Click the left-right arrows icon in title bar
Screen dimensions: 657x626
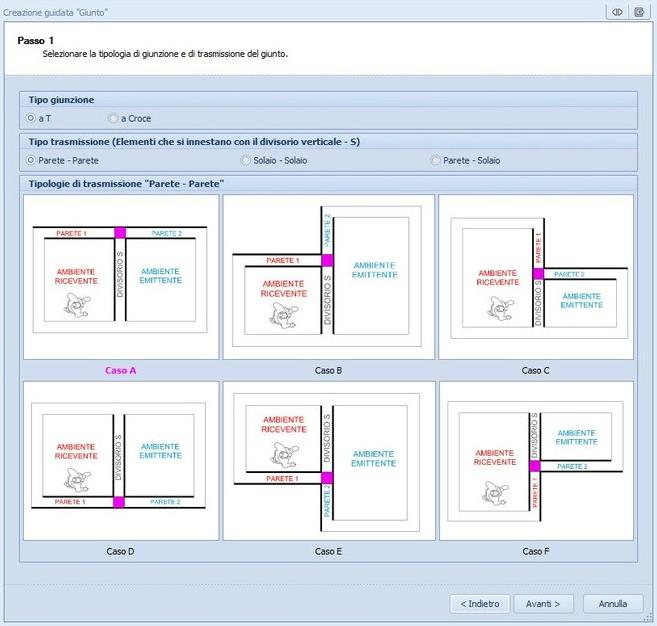[x=617, y=11]
